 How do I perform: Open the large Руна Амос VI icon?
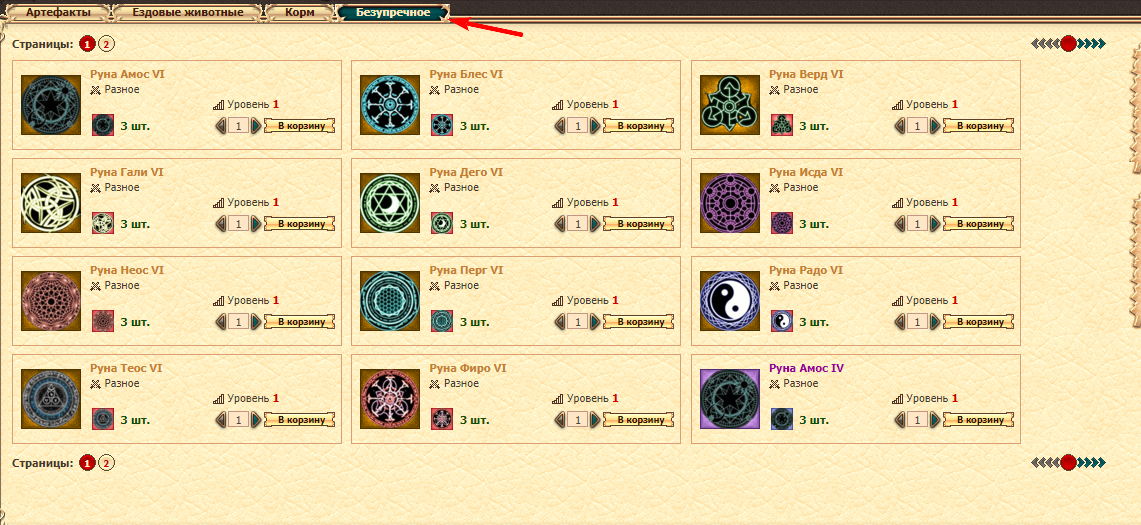[x=51, y=105]
